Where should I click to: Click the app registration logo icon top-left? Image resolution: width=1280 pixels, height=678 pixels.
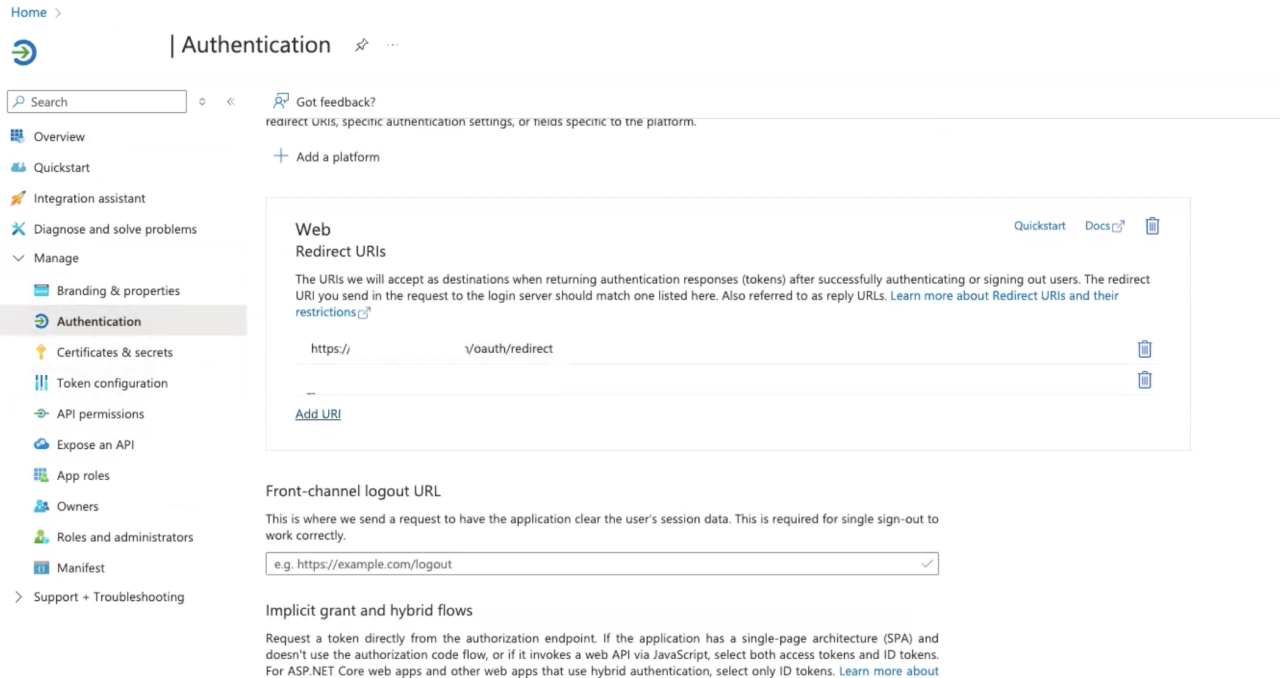pyautogui.click(x=23, y=51)
